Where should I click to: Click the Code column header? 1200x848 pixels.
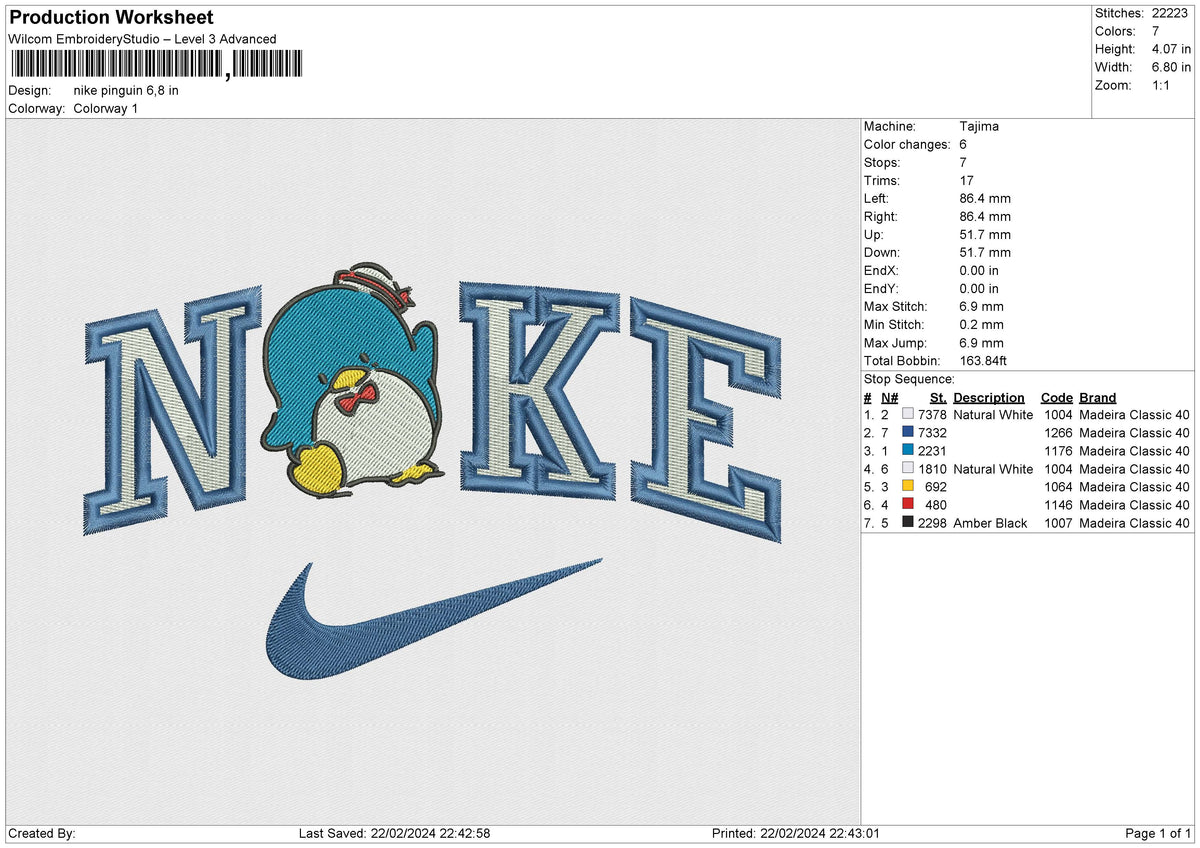pos(1056,397)
